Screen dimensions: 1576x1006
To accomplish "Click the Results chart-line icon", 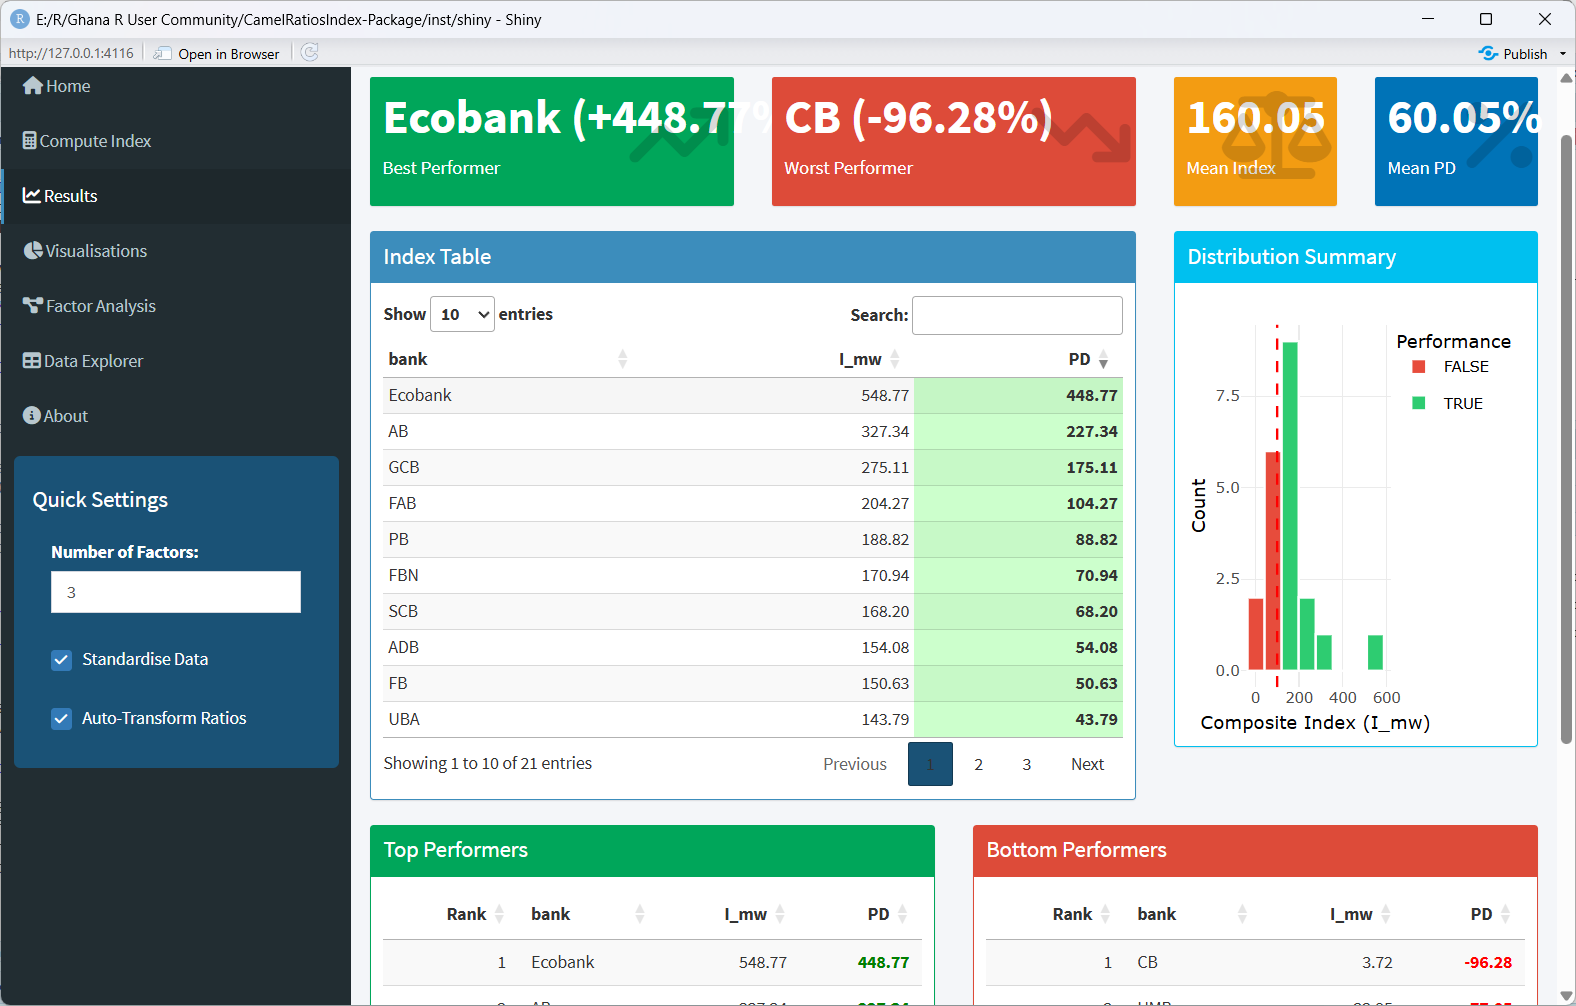I will [32, 196].
